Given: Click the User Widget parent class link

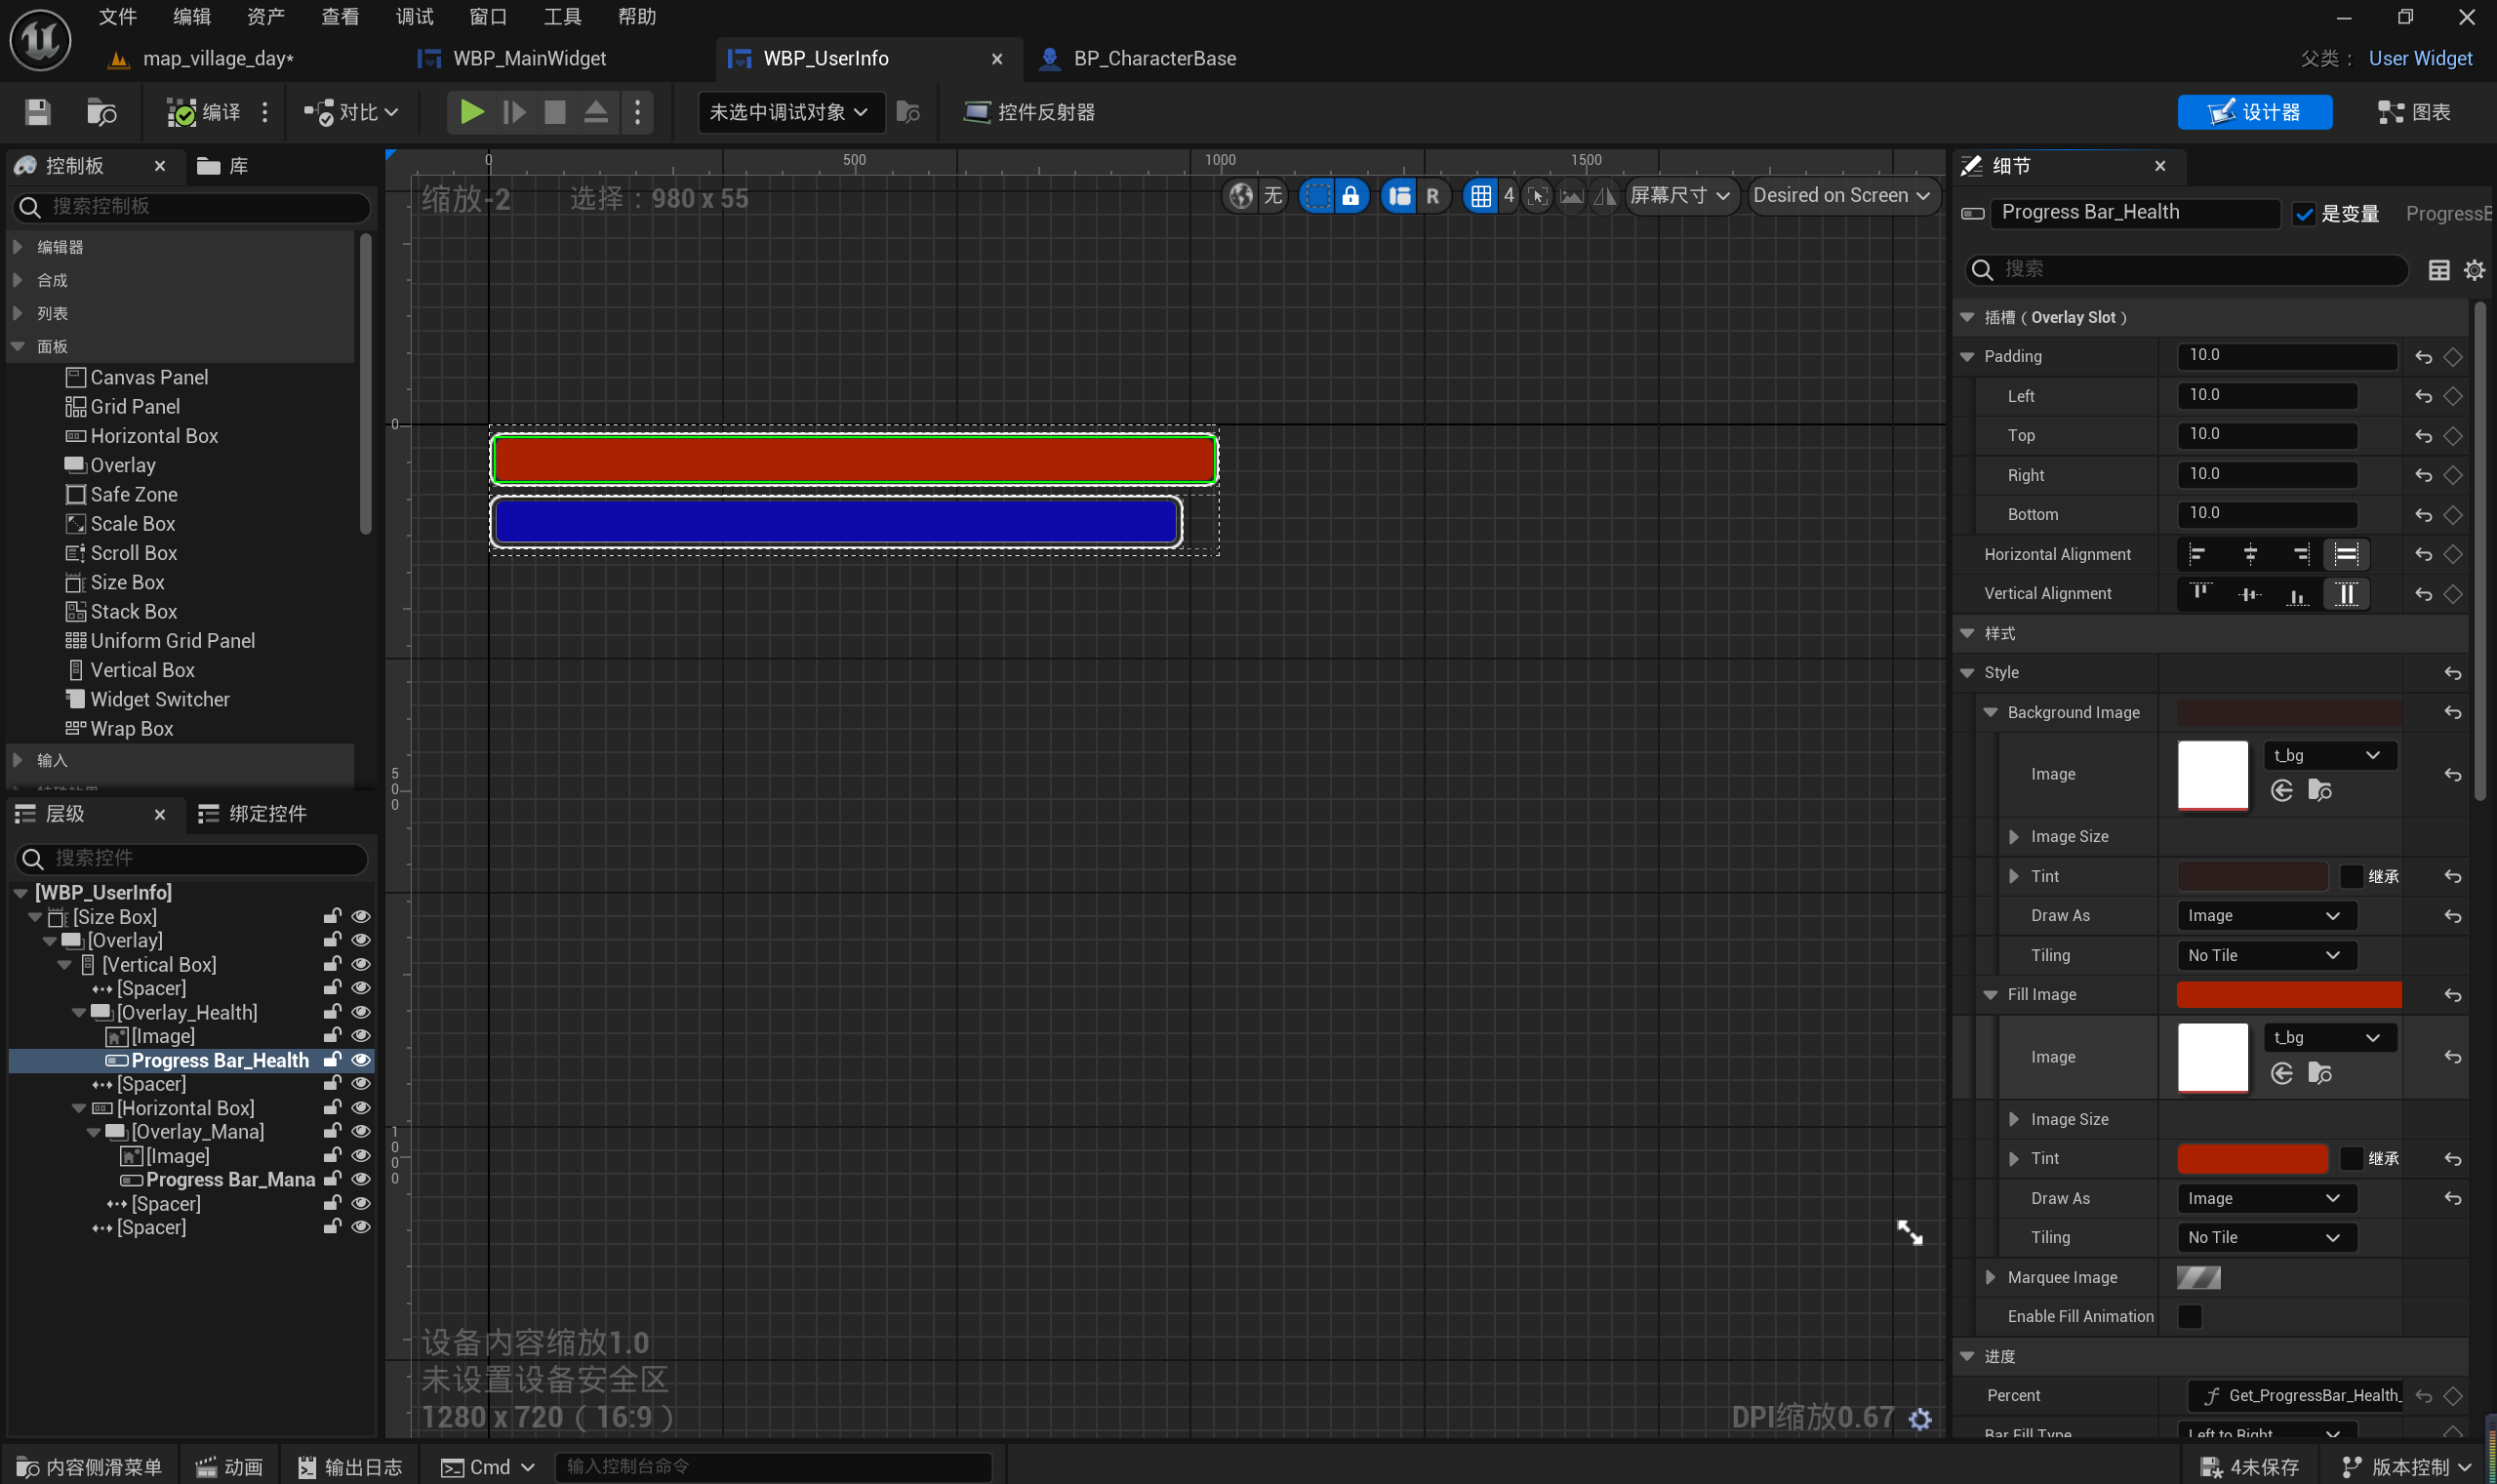Looking at the screenshot, I should pyautogui.click(x=2420, y=58).
